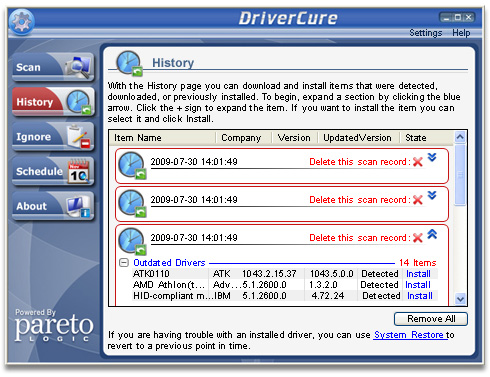
Task: Click the History clock icon in page header
Action: pos(129,63)
